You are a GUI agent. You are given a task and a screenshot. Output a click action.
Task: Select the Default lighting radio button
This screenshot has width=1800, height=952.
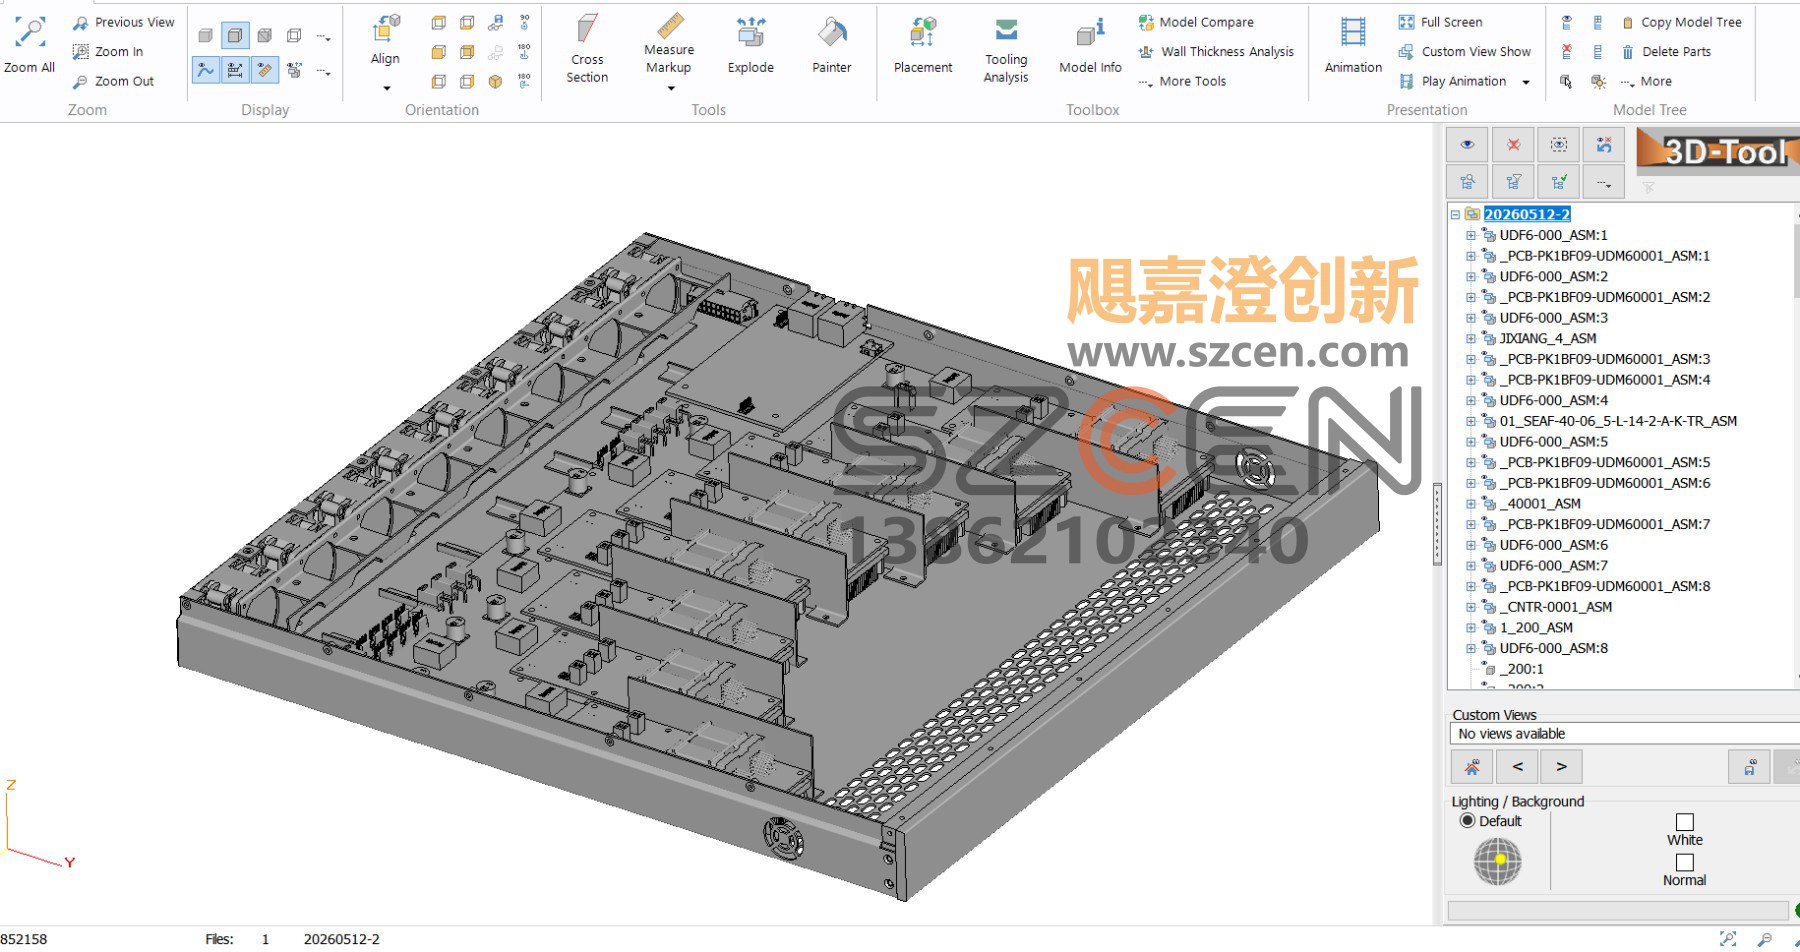(x=1467, y=821)
